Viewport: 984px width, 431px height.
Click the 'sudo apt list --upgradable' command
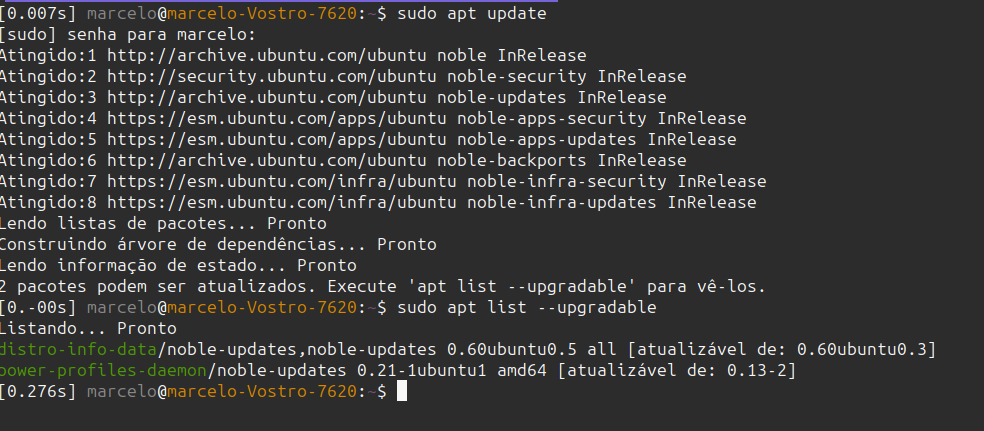click(526, 308)
